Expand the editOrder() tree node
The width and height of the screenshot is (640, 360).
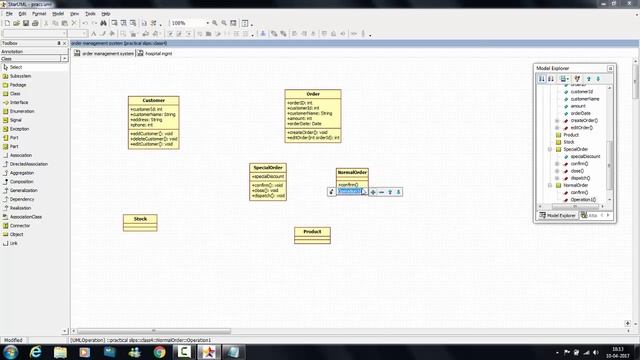(557, 128)
